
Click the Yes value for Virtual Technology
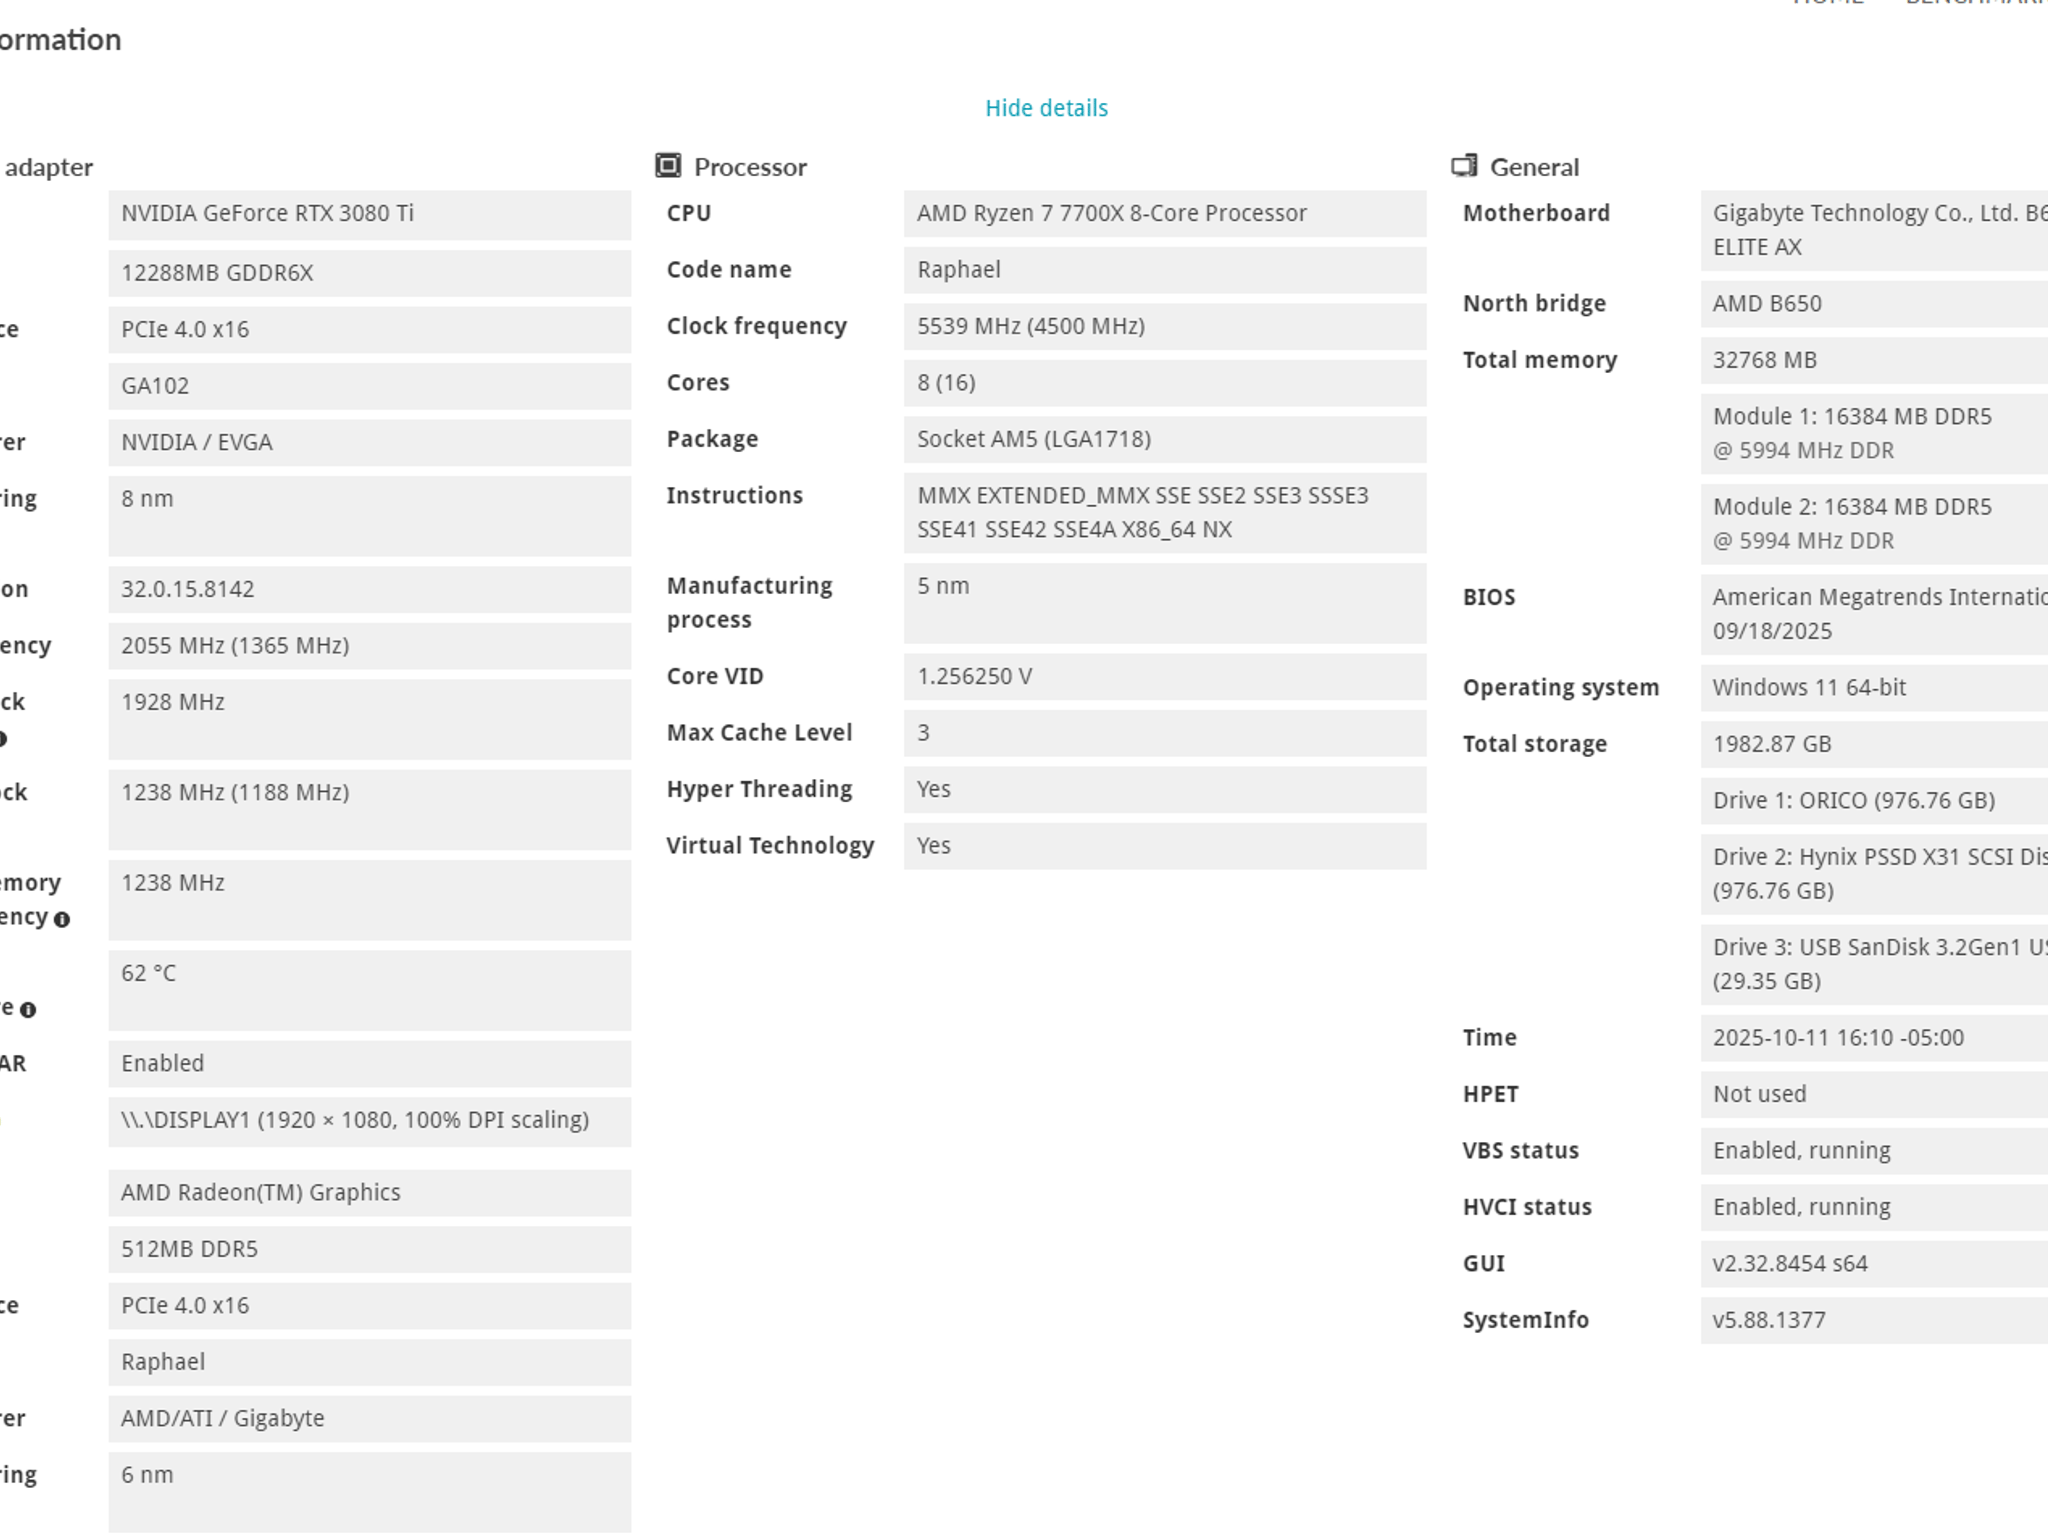1165,846
